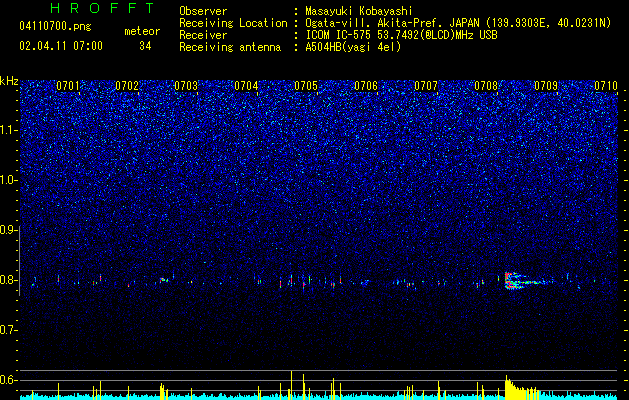Click the Receiving antenna label
Screen dimensions: 629x400
230,47
